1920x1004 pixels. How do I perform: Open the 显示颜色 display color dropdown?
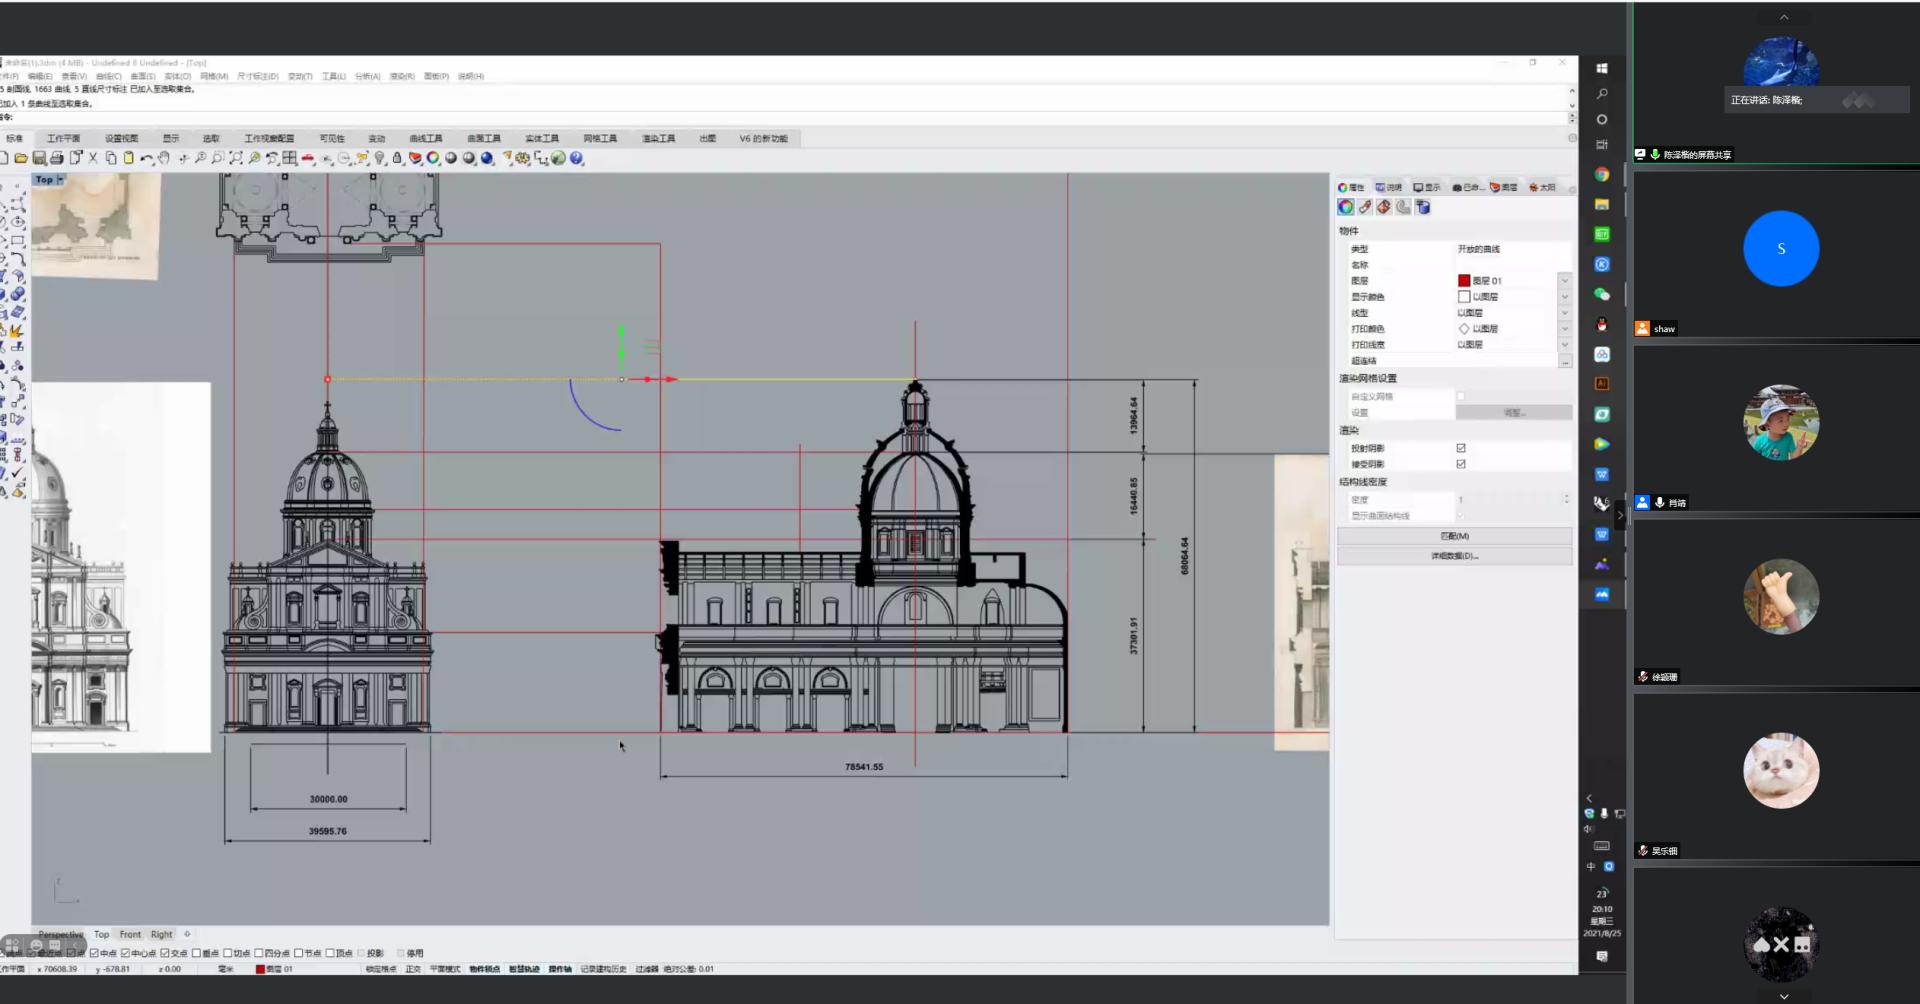tap(1565, 297)
